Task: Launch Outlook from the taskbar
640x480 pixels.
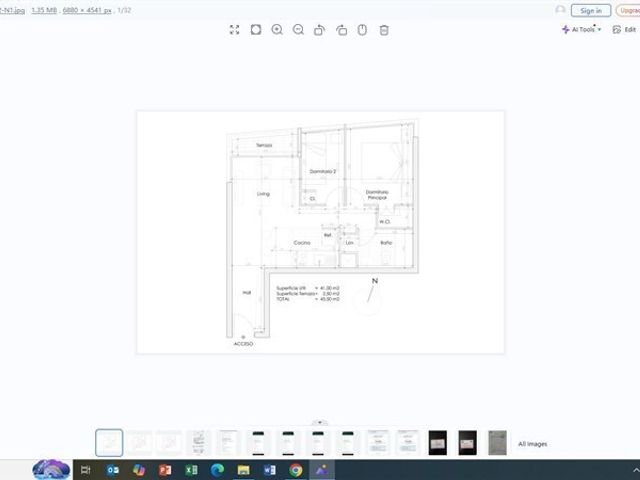Action: click(x=113, y=470)
